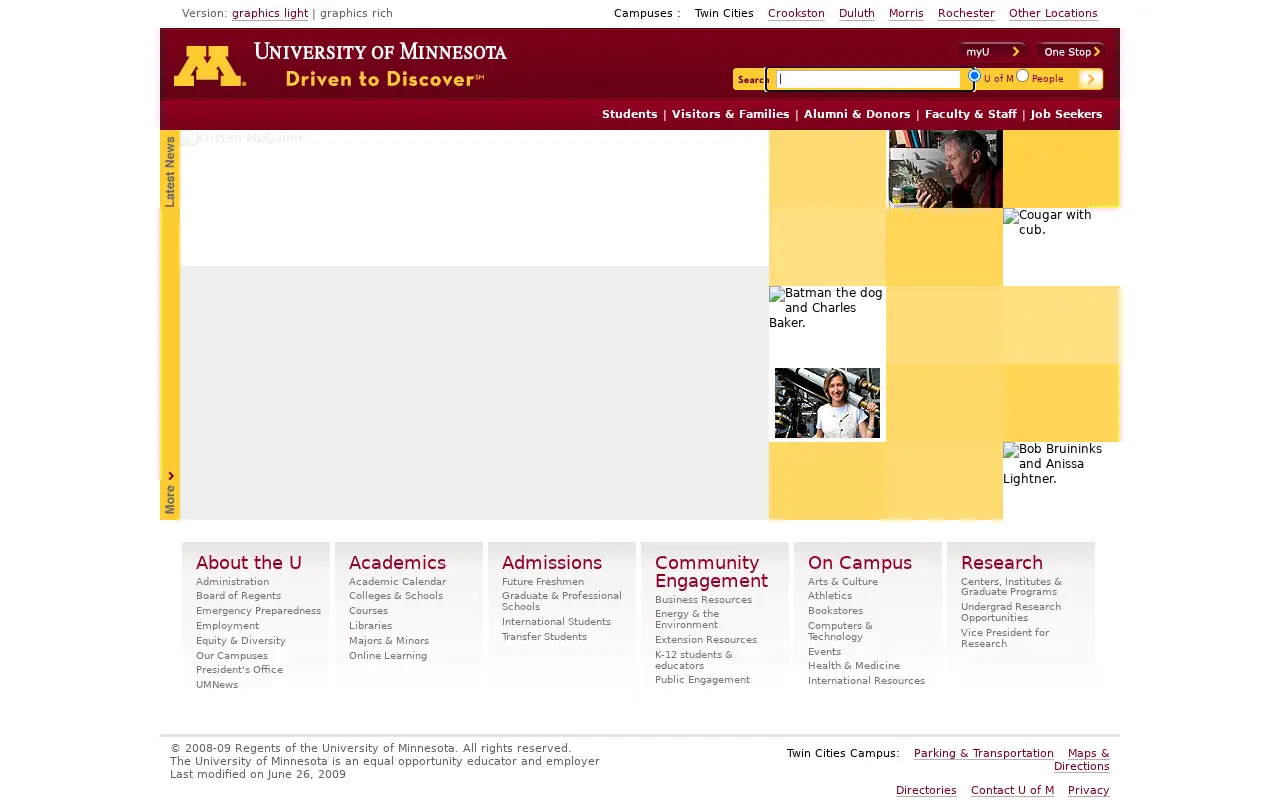Open the Academics section heading

pos(397,563)
